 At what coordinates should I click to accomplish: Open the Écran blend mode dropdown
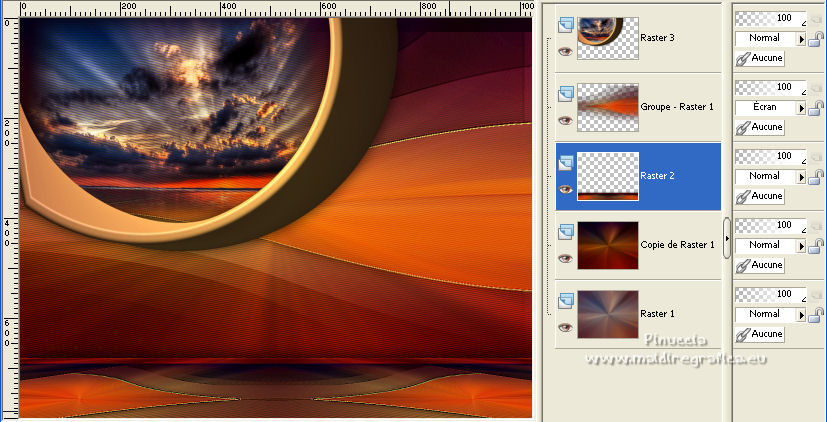771,108
